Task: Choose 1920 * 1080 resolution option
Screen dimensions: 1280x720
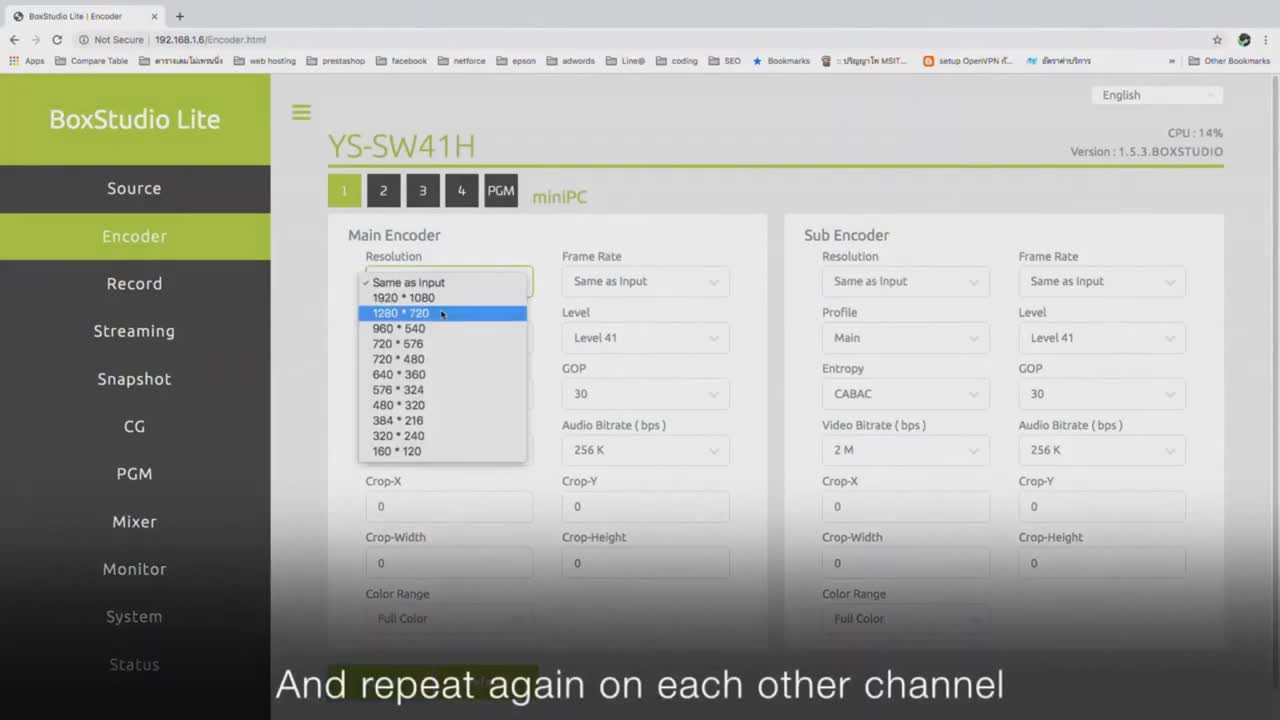Action: [x=442, y=298]
